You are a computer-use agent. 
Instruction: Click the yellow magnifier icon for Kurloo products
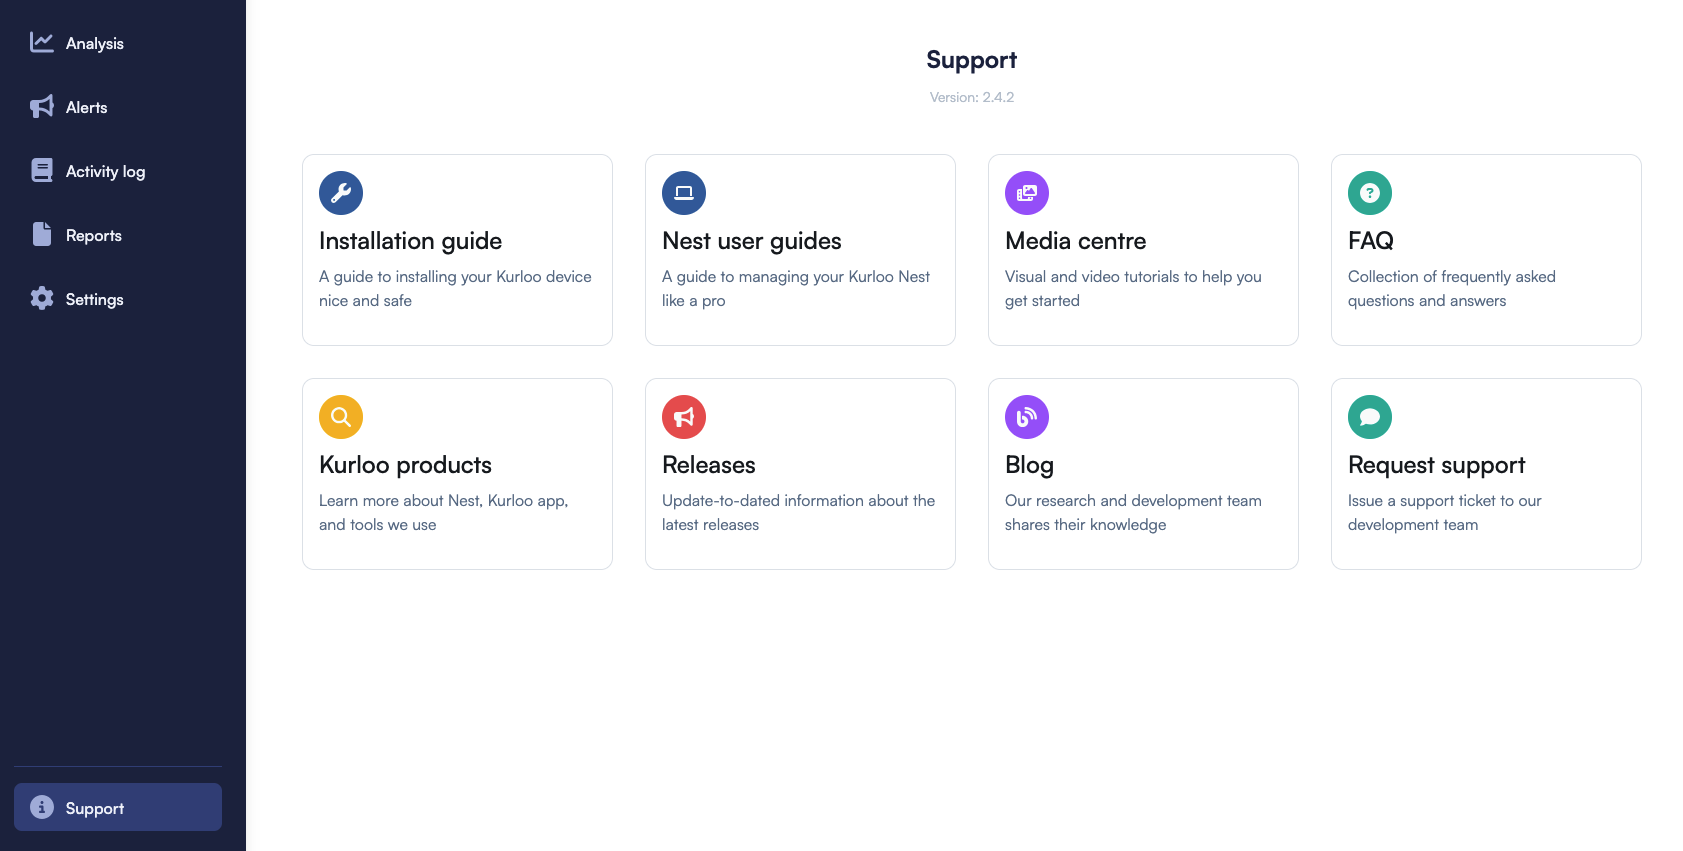coord(341,417)
